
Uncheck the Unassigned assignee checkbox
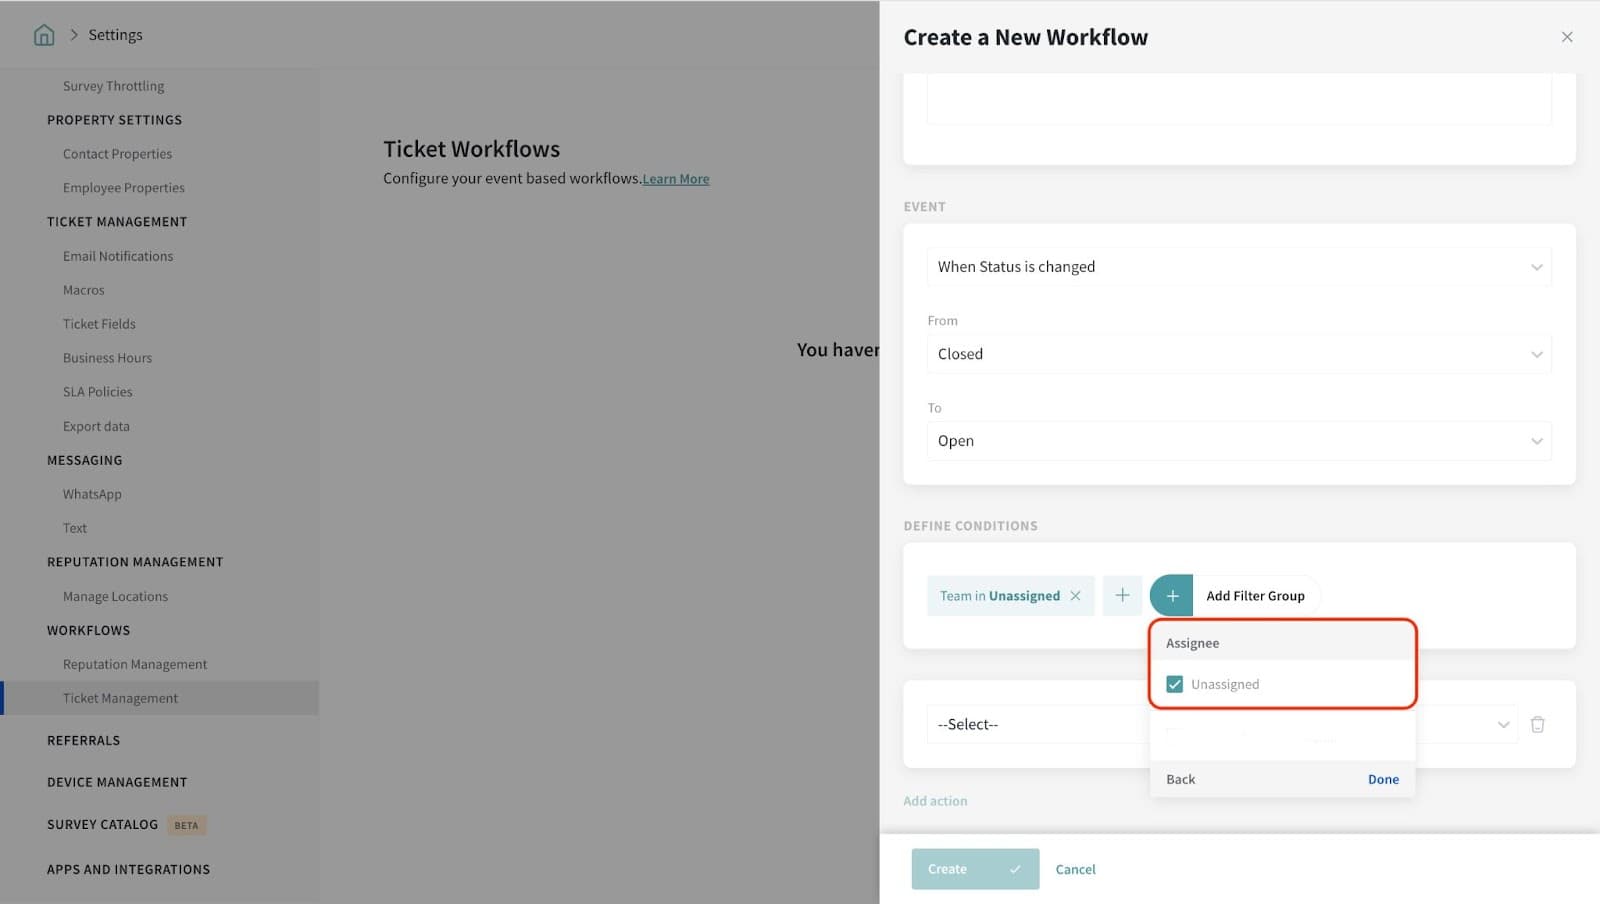click(1174, 684)
